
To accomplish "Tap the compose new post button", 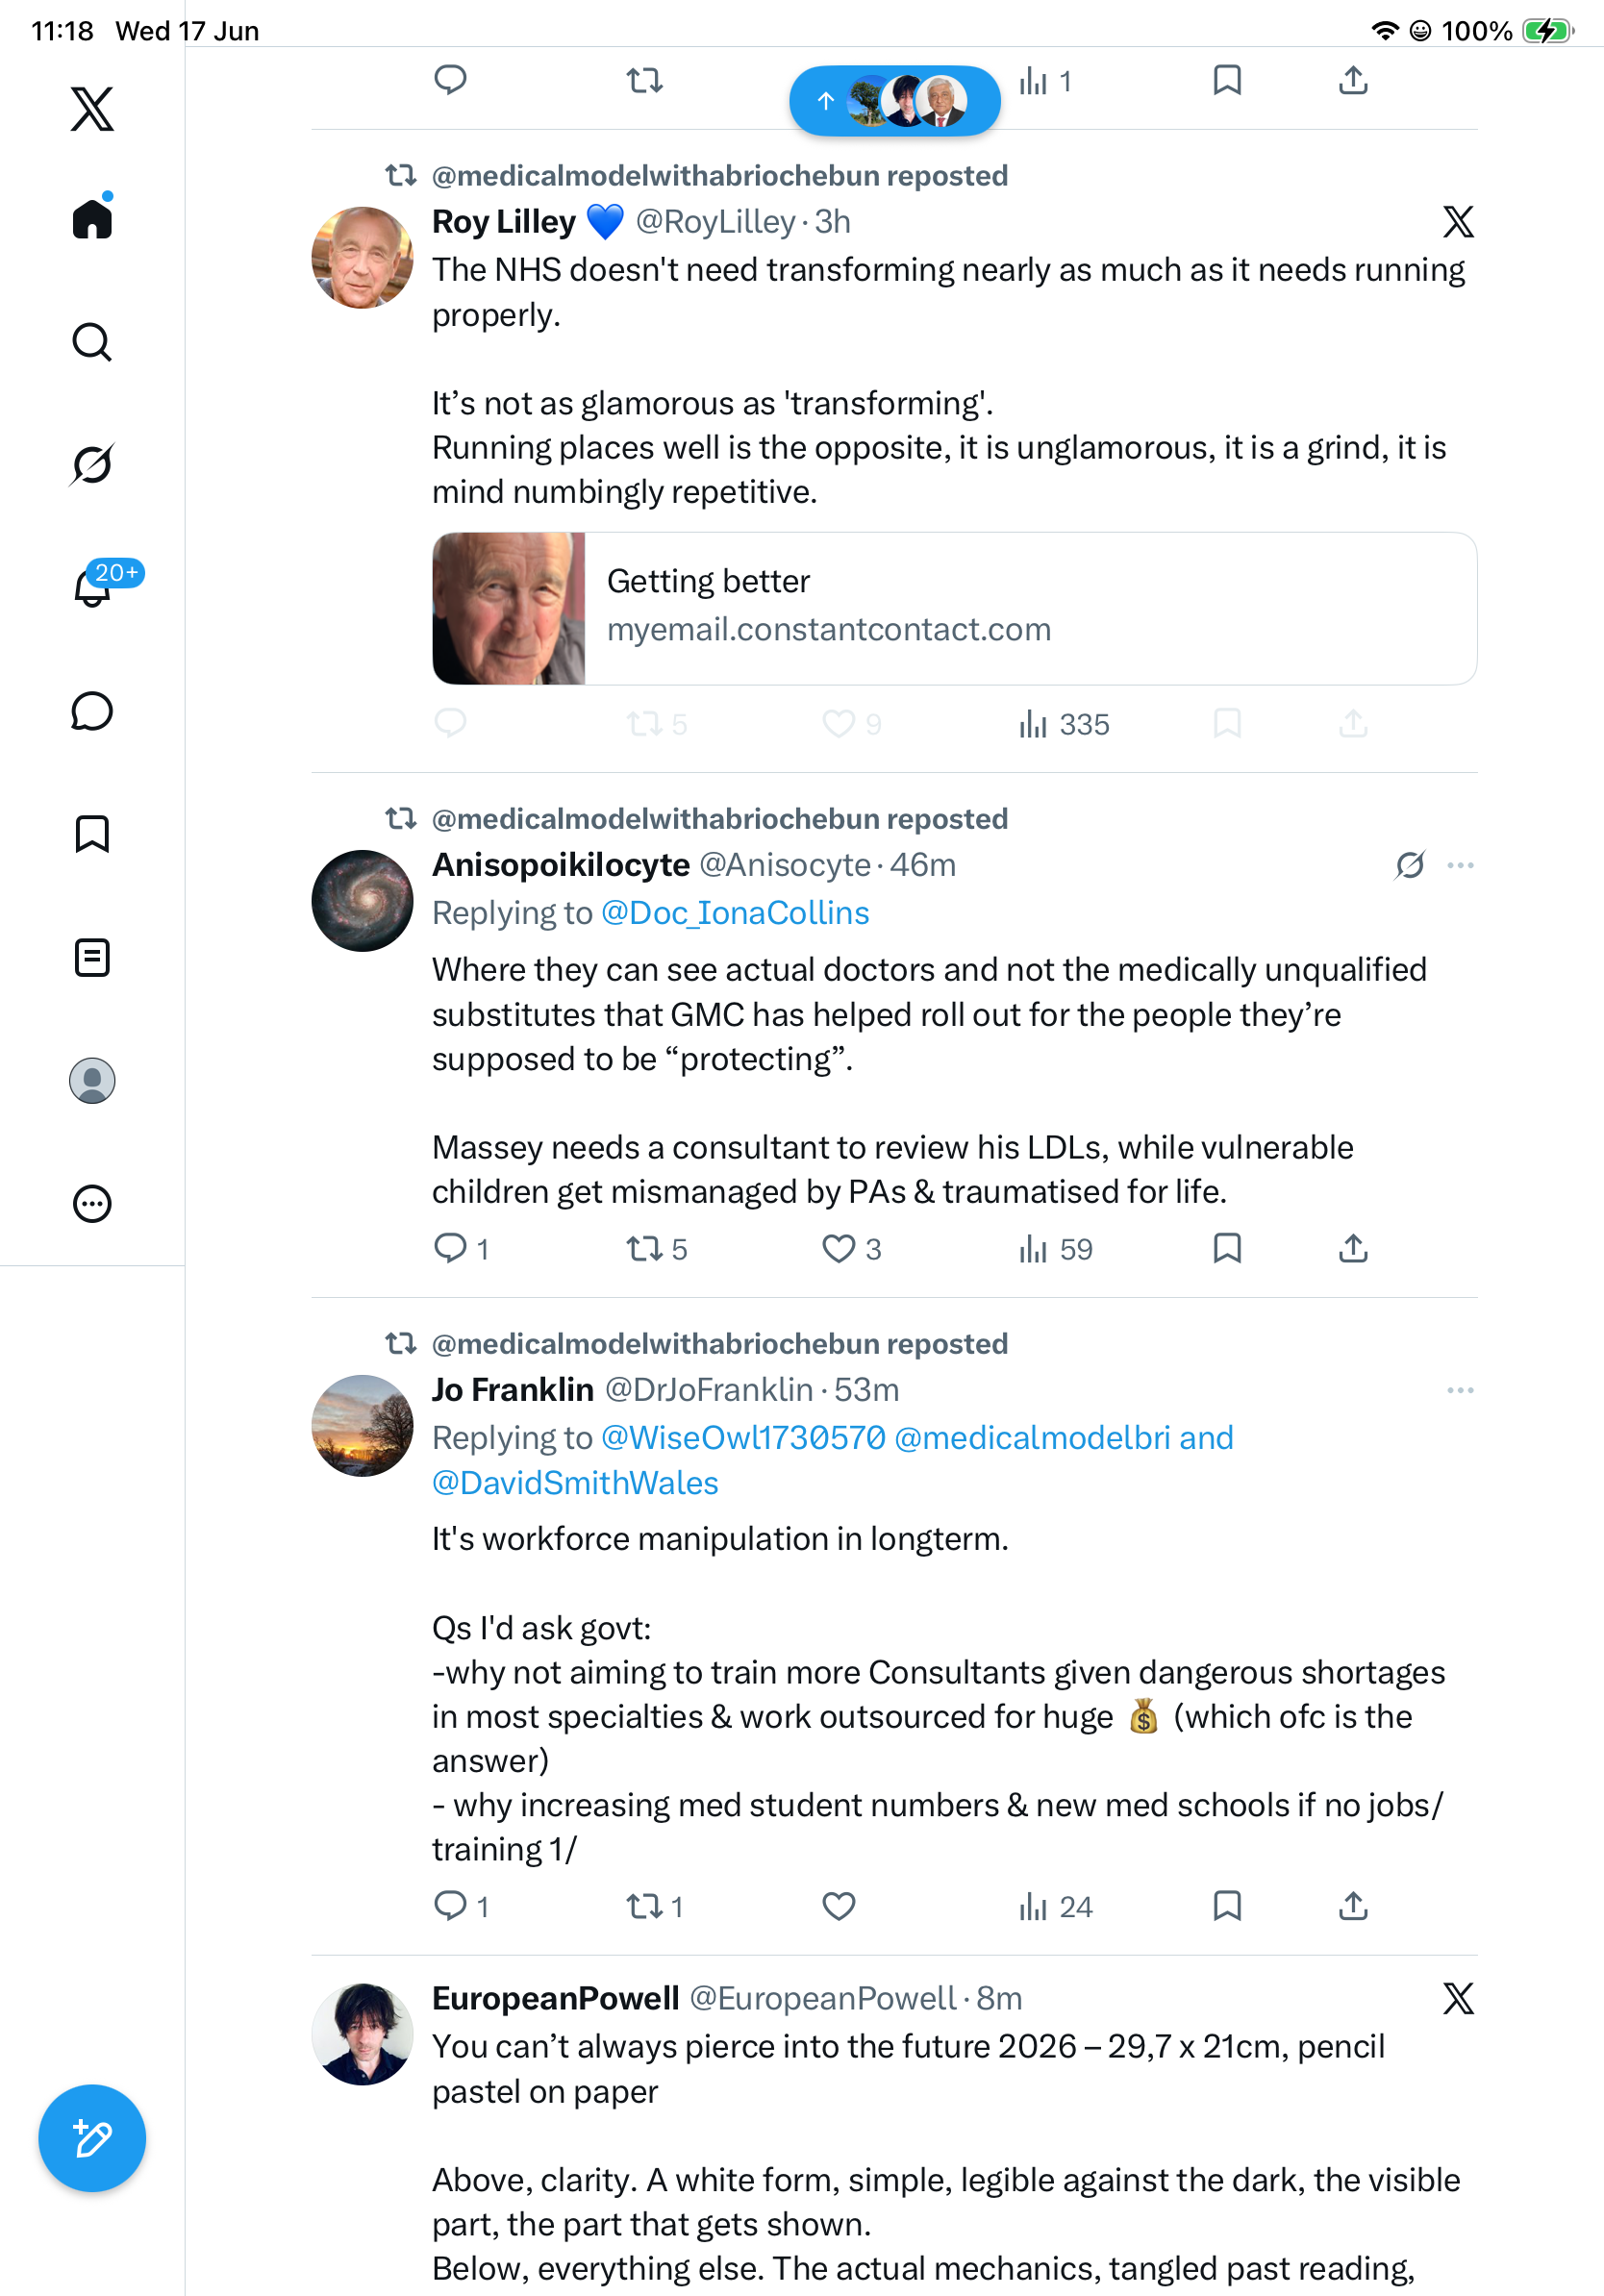I will pyautogui.click(x=92, y=2138).
